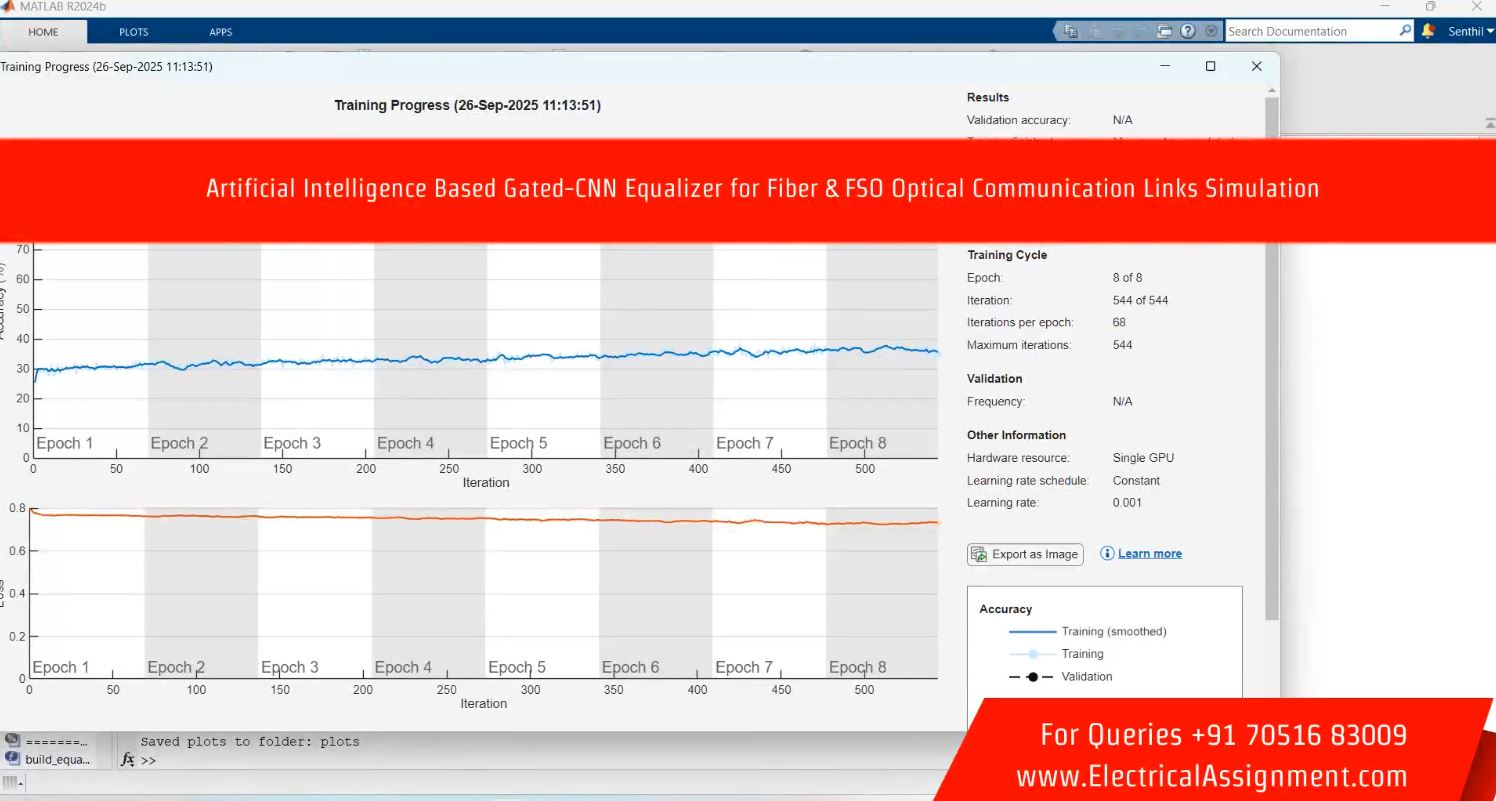Maximize the Training Progress window
This screenshot has height=801, width=1496.
pyautogui.click(x=1210, y=66)
